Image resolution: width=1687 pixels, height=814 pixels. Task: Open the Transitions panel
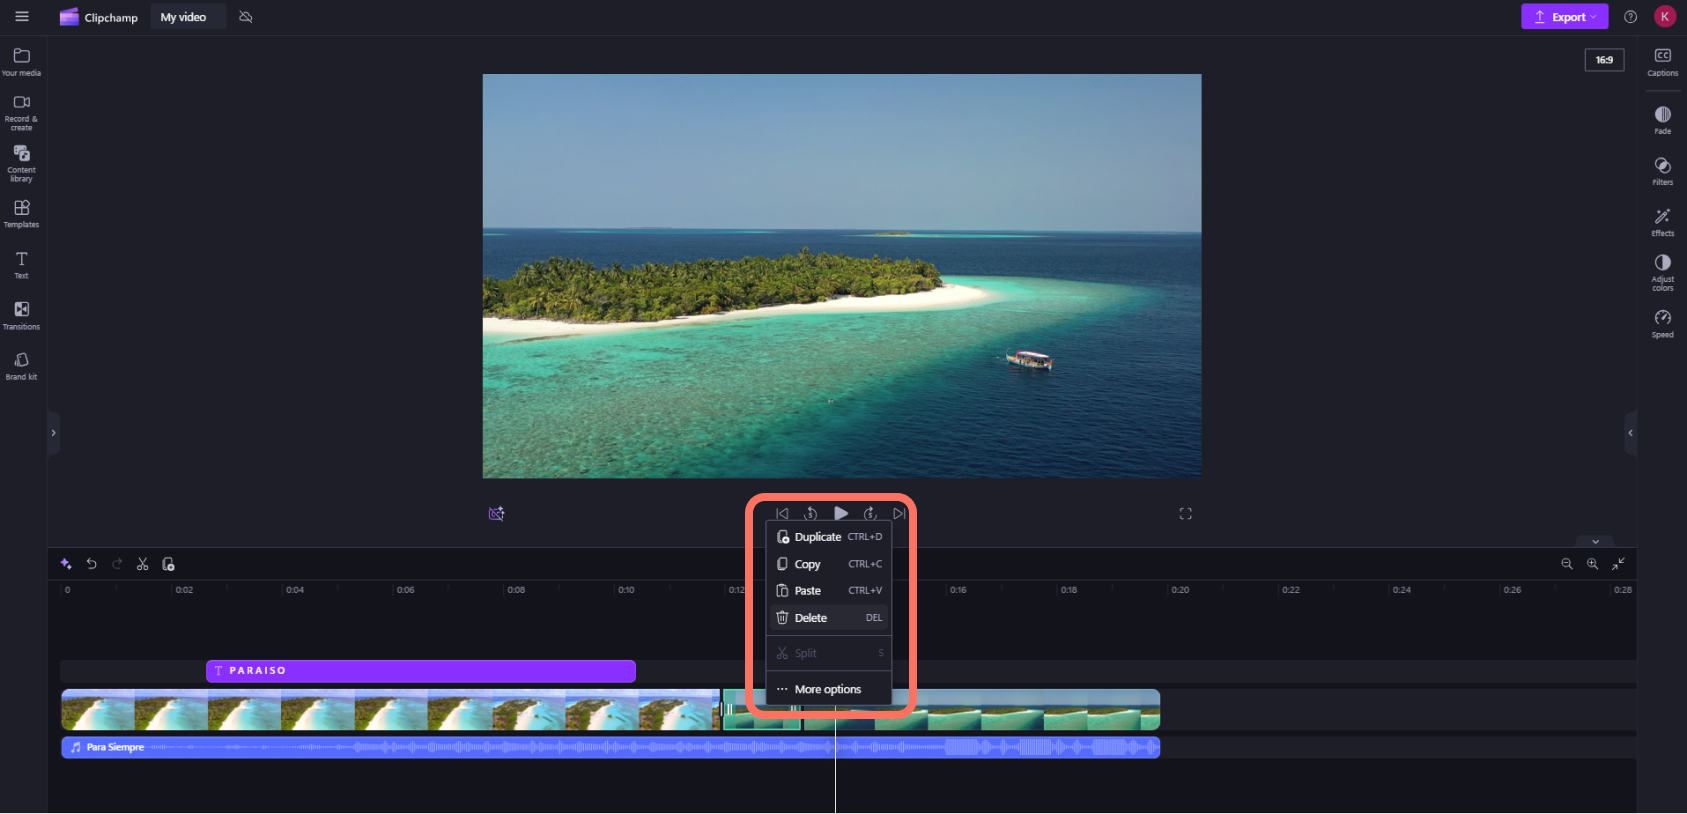(x=22, y=316)
